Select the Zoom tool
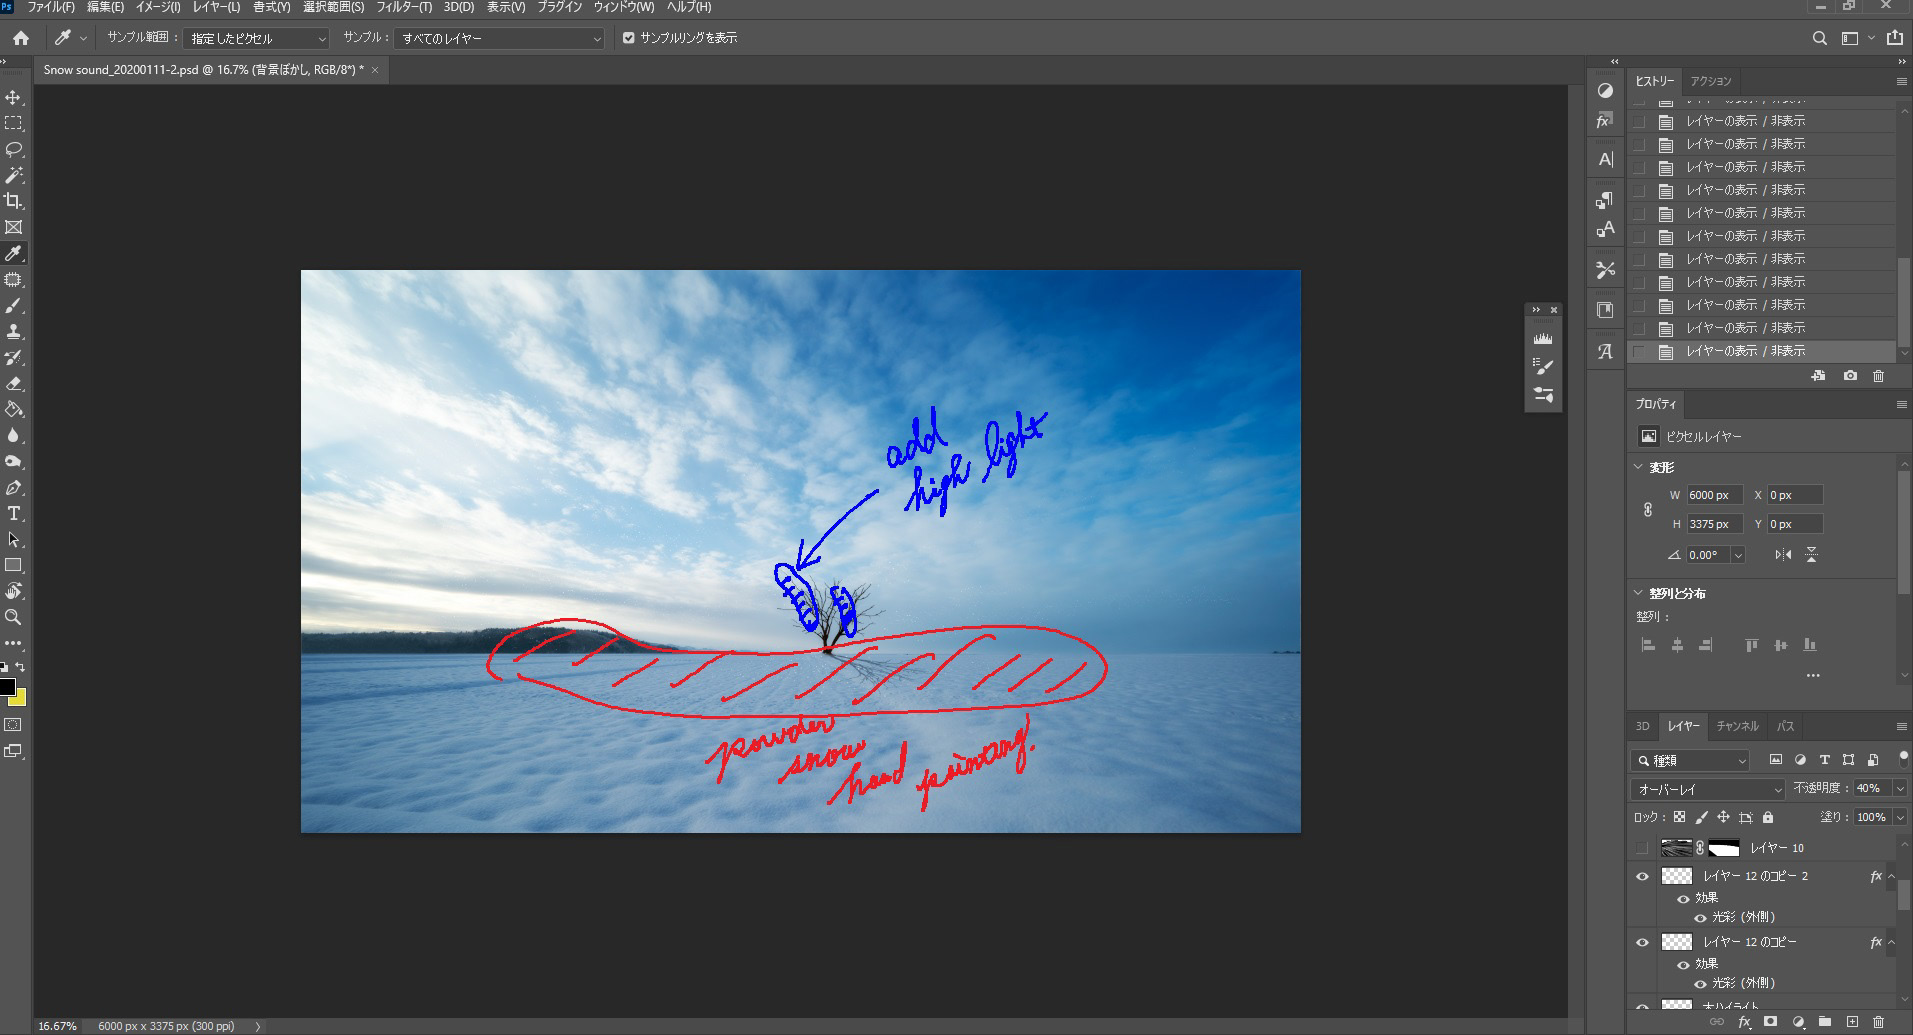The width and height of the screenshot is (1913, 1035). coord(14,618)
